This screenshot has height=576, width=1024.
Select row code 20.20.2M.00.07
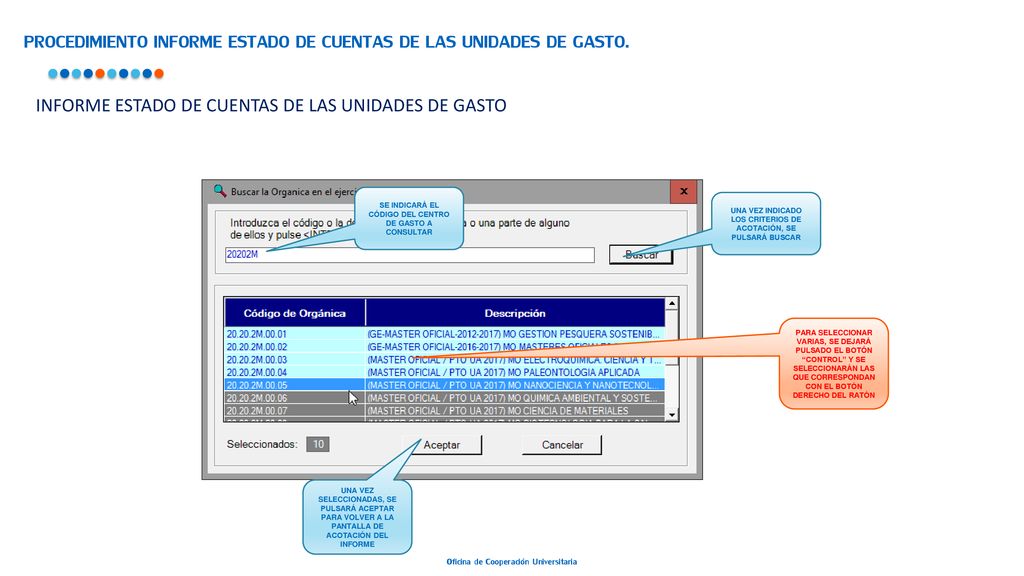pyautogui.click(x=257, y=411)
